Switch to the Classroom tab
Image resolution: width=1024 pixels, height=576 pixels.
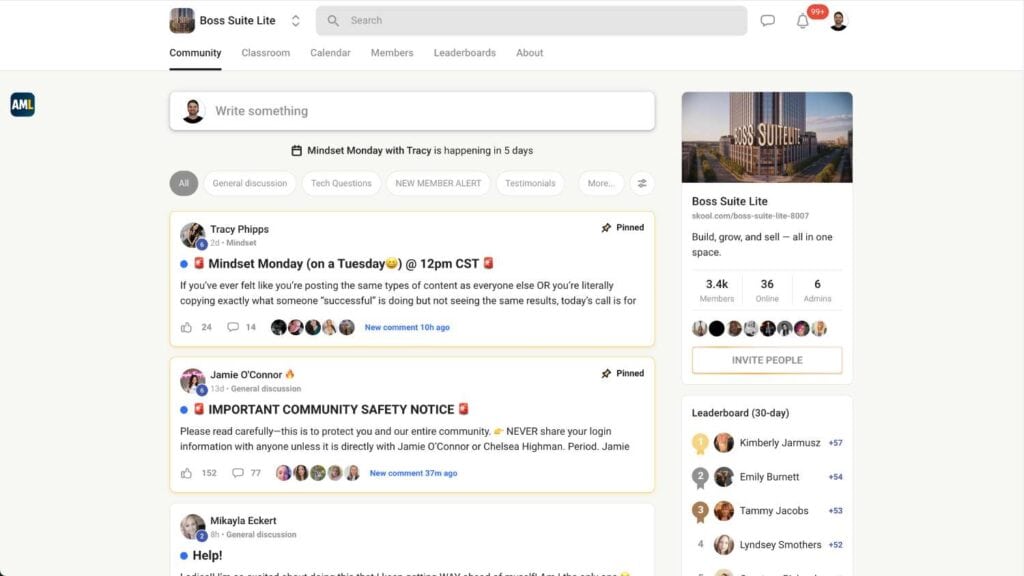[x=266, y=53]
